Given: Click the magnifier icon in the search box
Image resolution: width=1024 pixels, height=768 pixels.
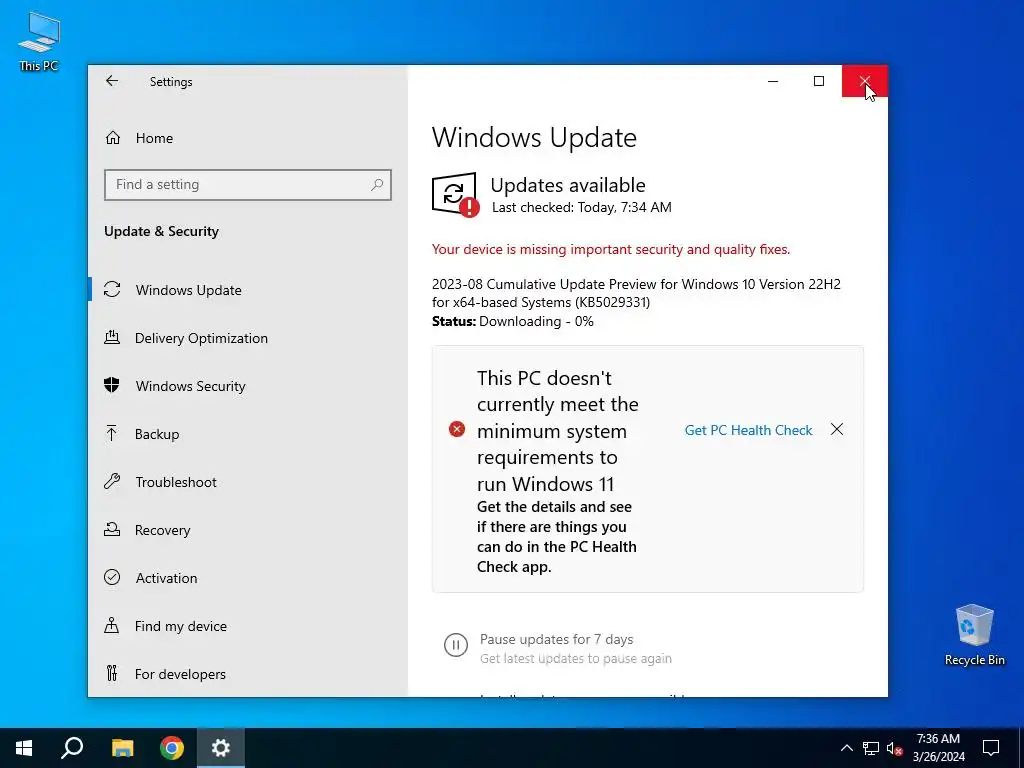Looking at the screenshot, I should (377, 185).
